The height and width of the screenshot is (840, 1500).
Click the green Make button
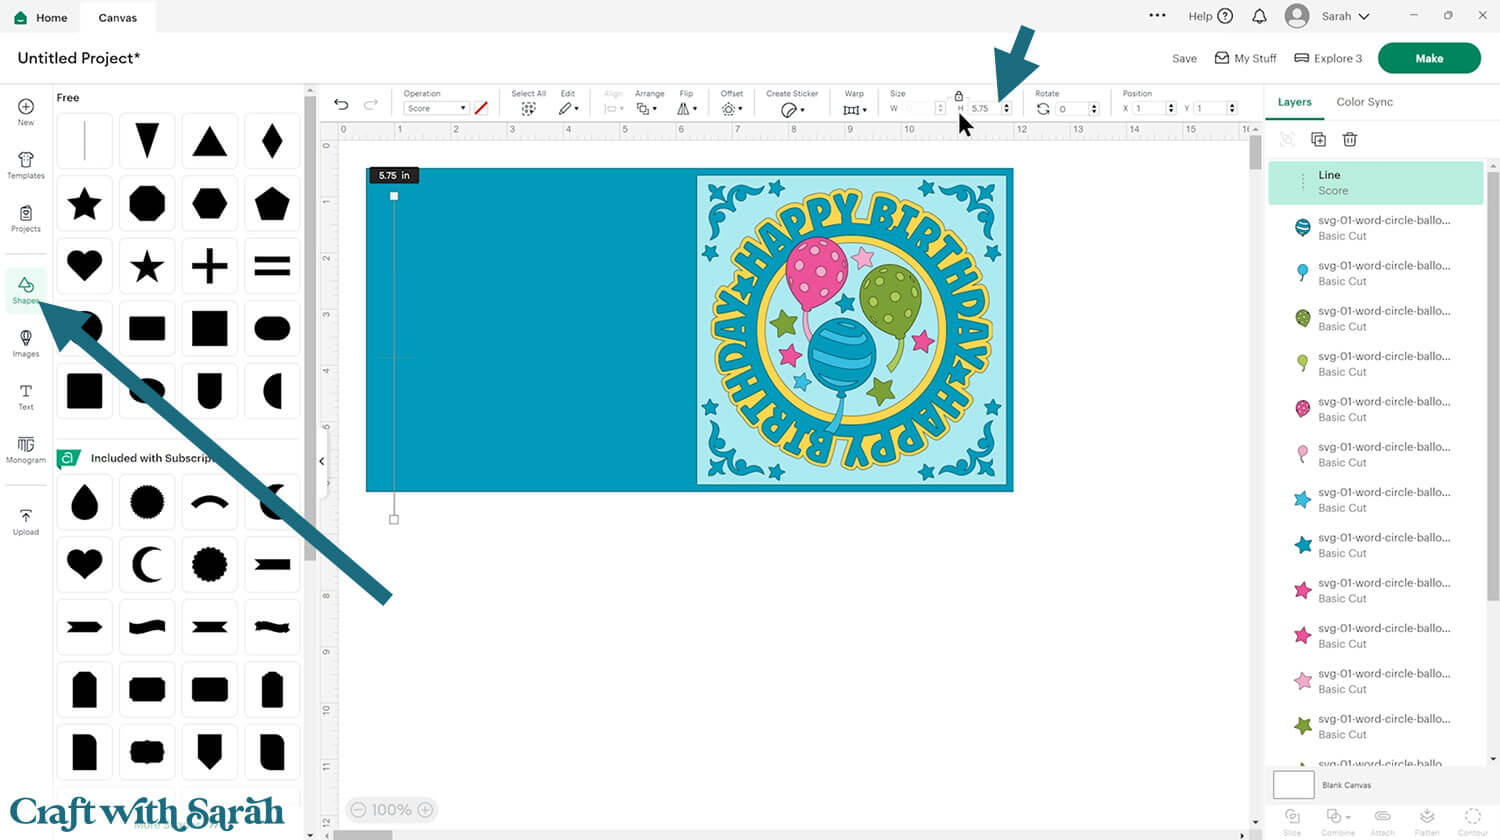coord(1428,58)
